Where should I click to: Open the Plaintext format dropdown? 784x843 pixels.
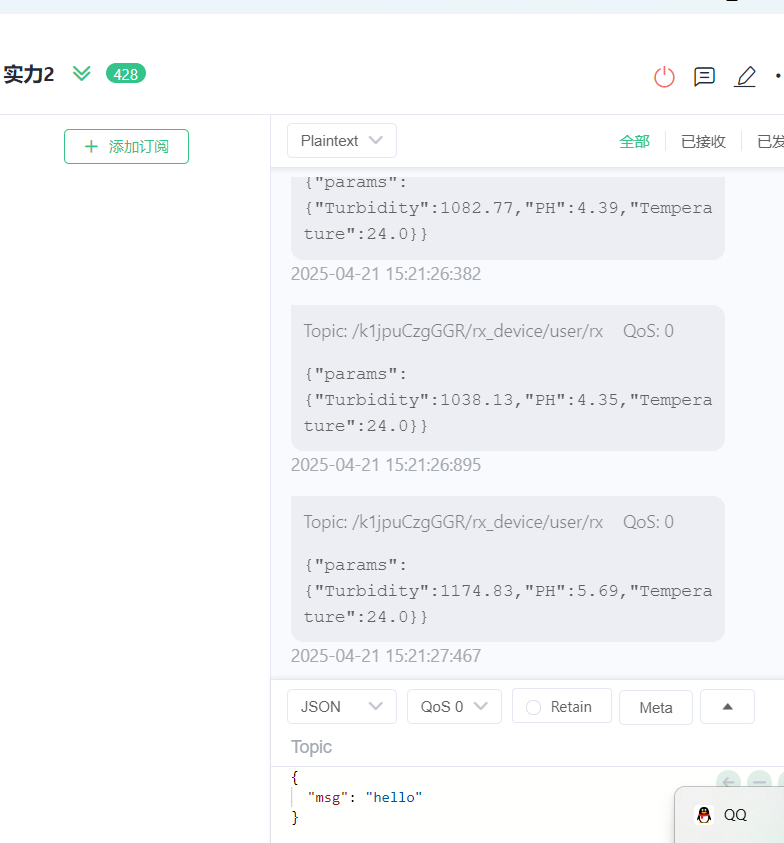341,141
